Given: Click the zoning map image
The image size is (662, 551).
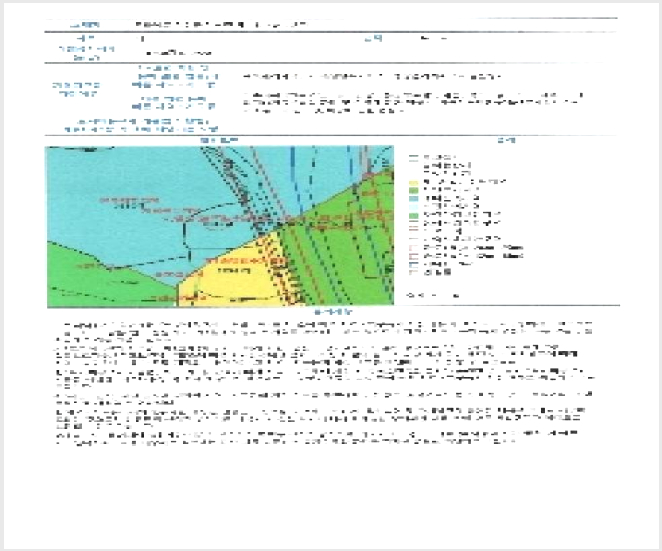Looking at the screenshot, I should 220,226.
